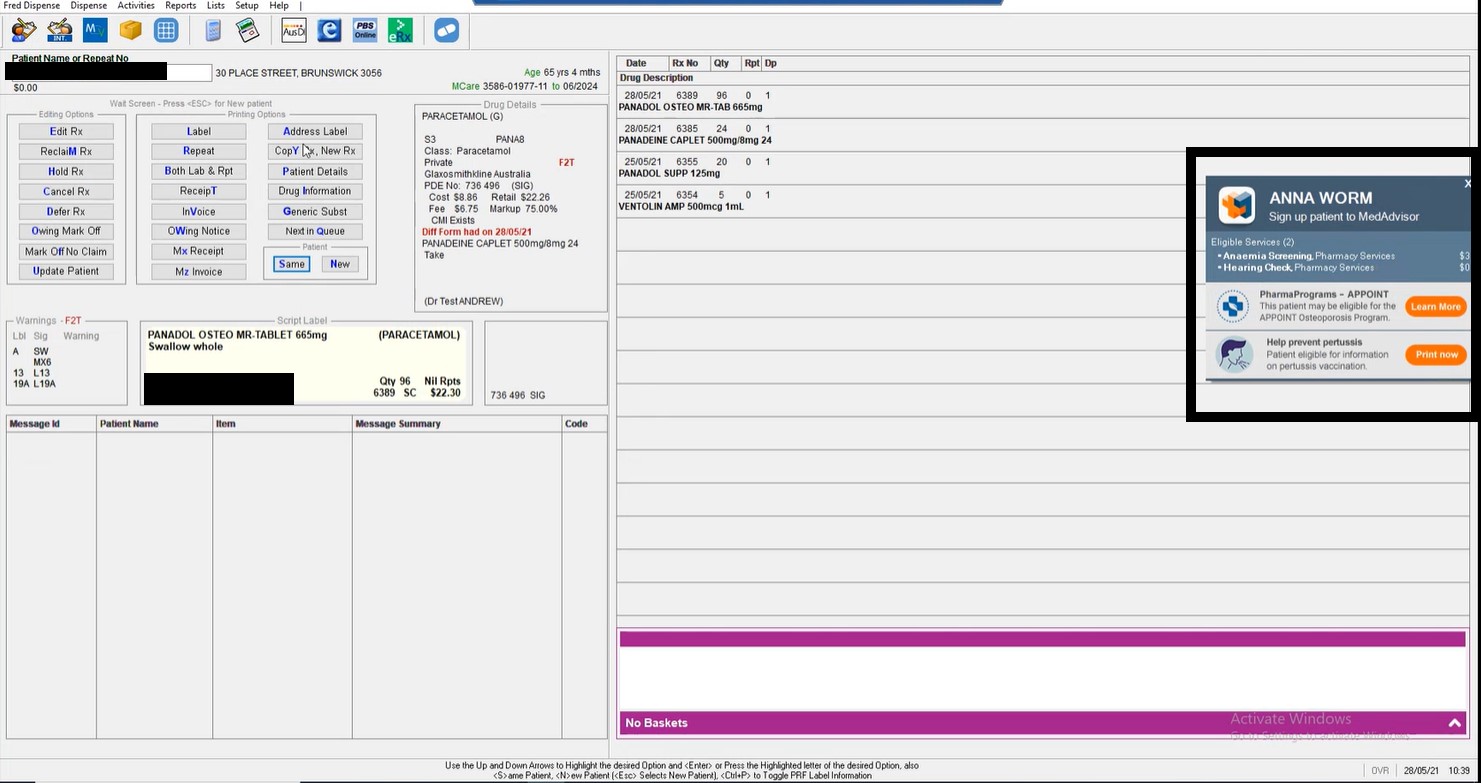This screenshot has width=1481, height=783.
Task: Click the Patient Name or Repeat No field
Action: [x=108, y=72]
